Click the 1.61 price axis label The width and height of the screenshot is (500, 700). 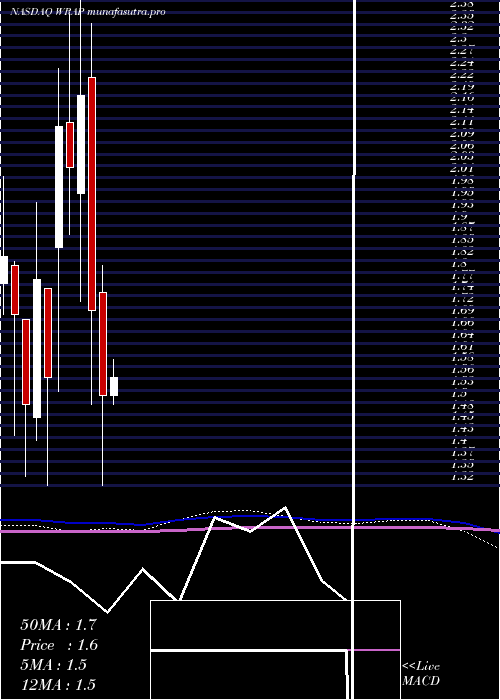point(462,346)
